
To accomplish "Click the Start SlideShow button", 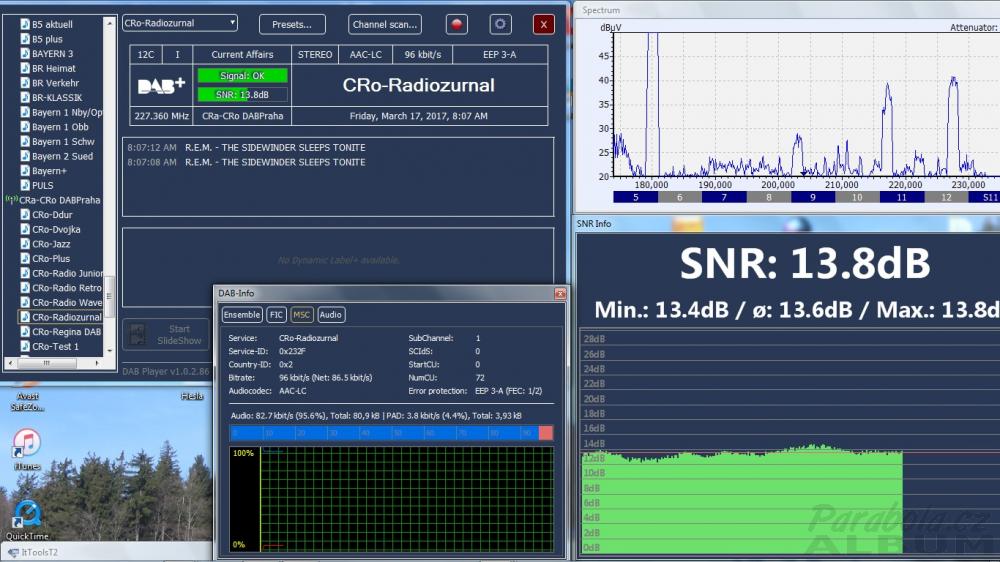I will (166, 334).
